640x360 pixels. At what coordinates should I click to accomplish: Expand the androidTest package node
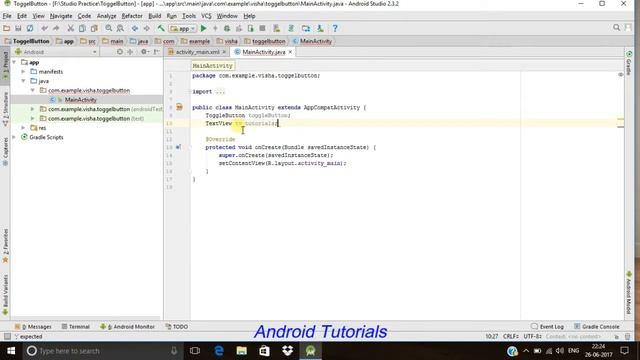point(33,109)
